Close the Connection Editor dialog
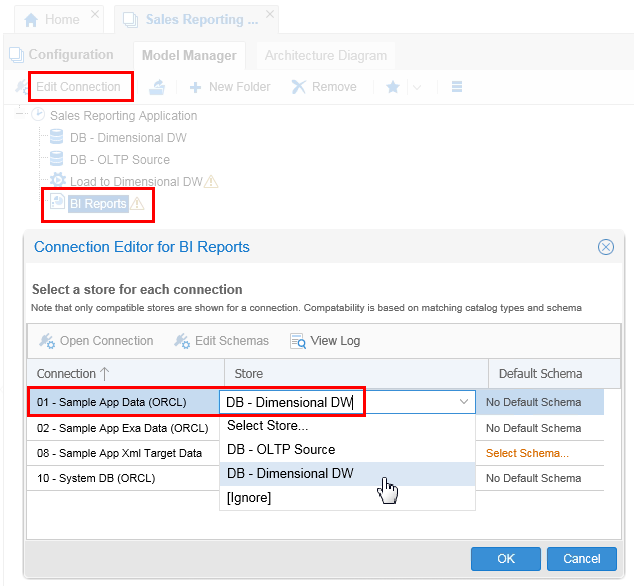634x586 pixels. (x=605, y=247)
